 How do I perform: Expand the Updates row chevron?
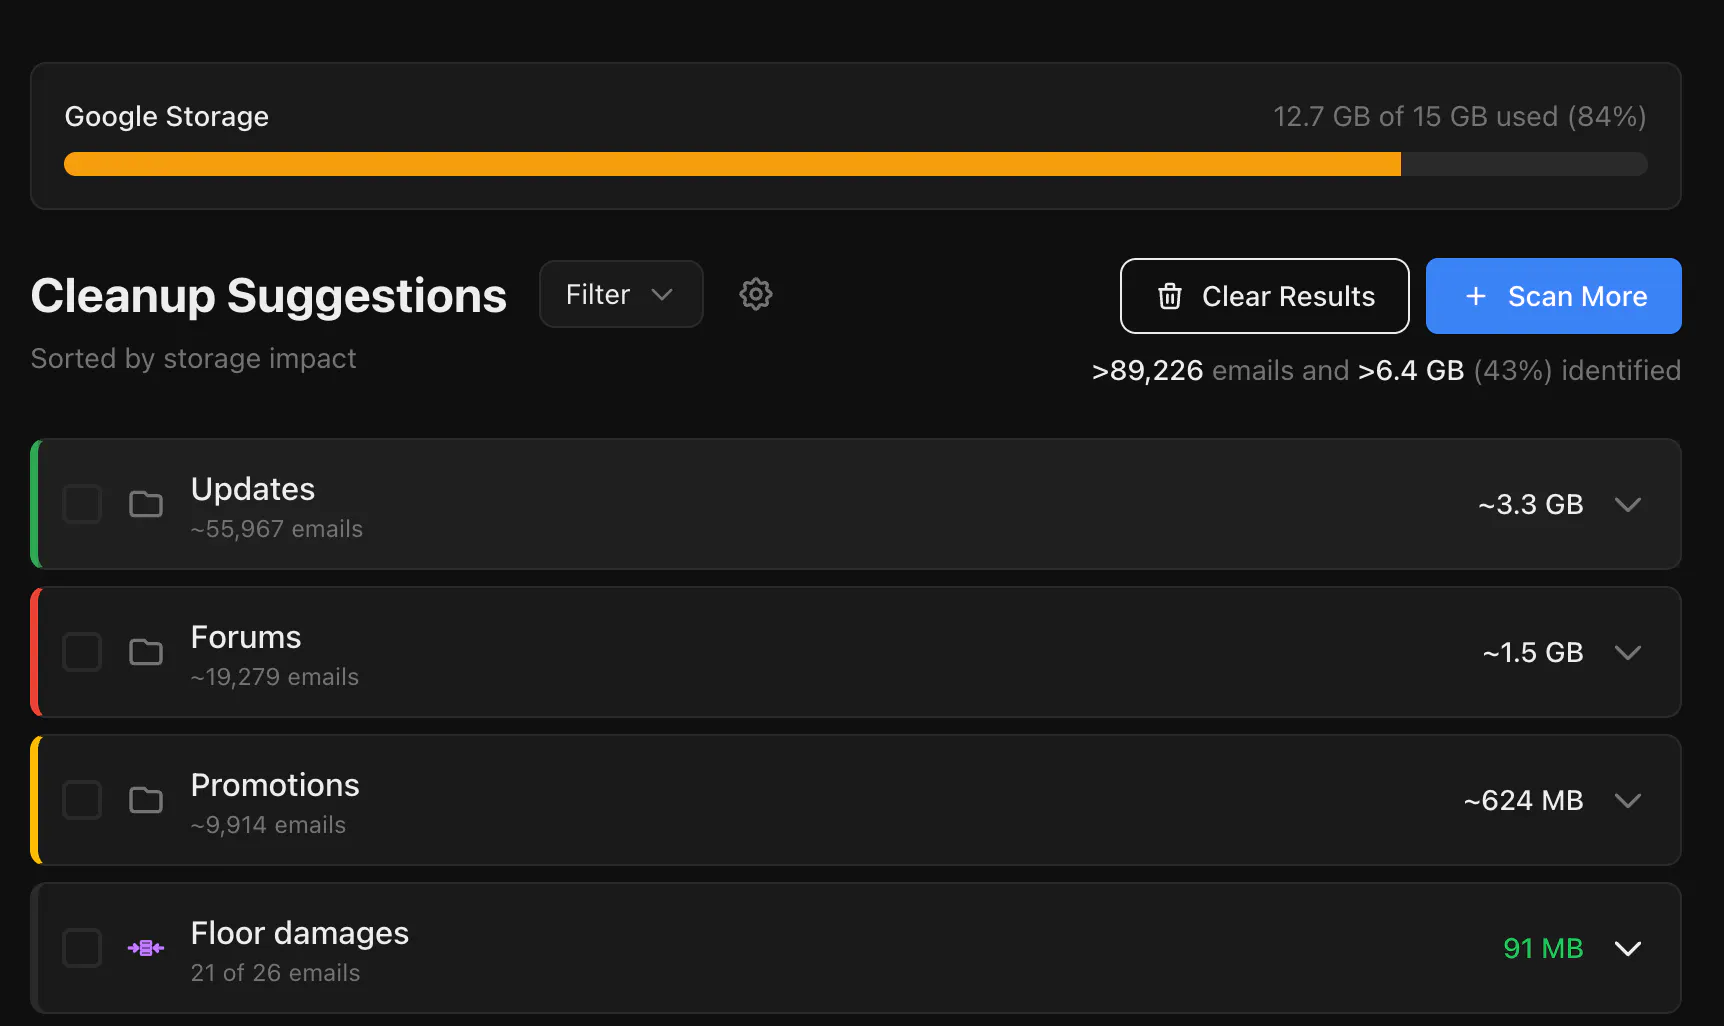(1628, 504)
